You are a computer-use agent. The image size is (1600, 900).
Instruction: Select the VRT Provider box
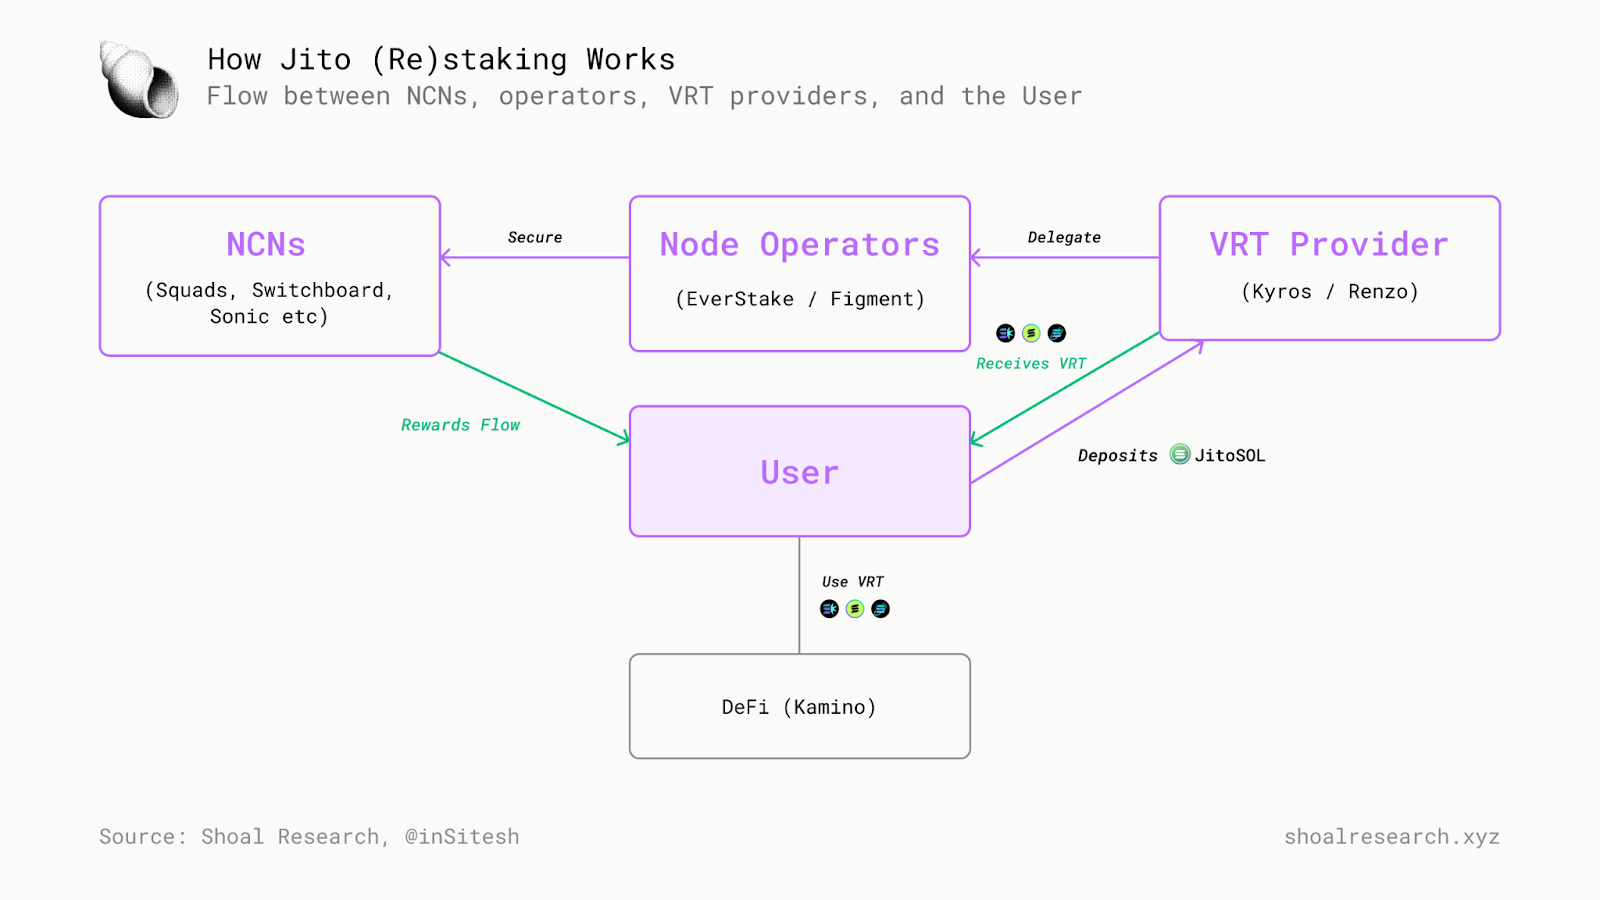coord(1330,268)
